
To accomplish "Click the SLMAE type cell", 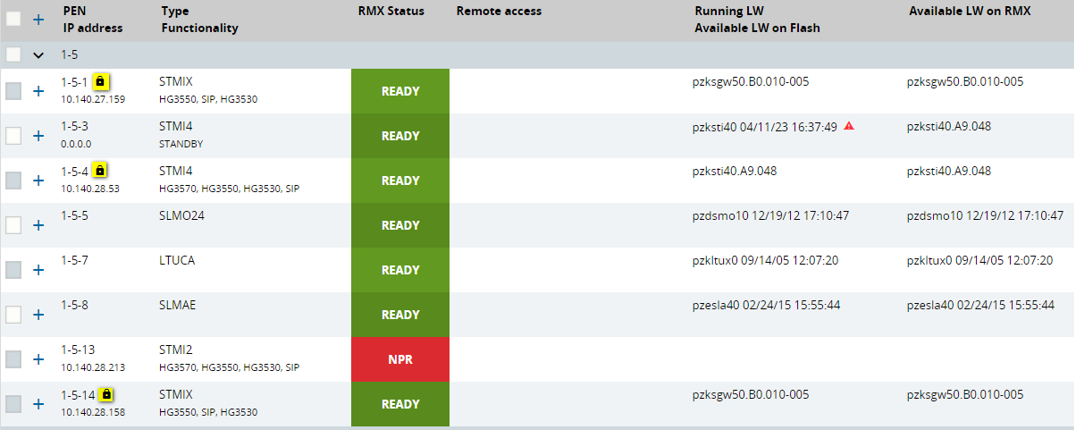I will click(x=177, y=305).
